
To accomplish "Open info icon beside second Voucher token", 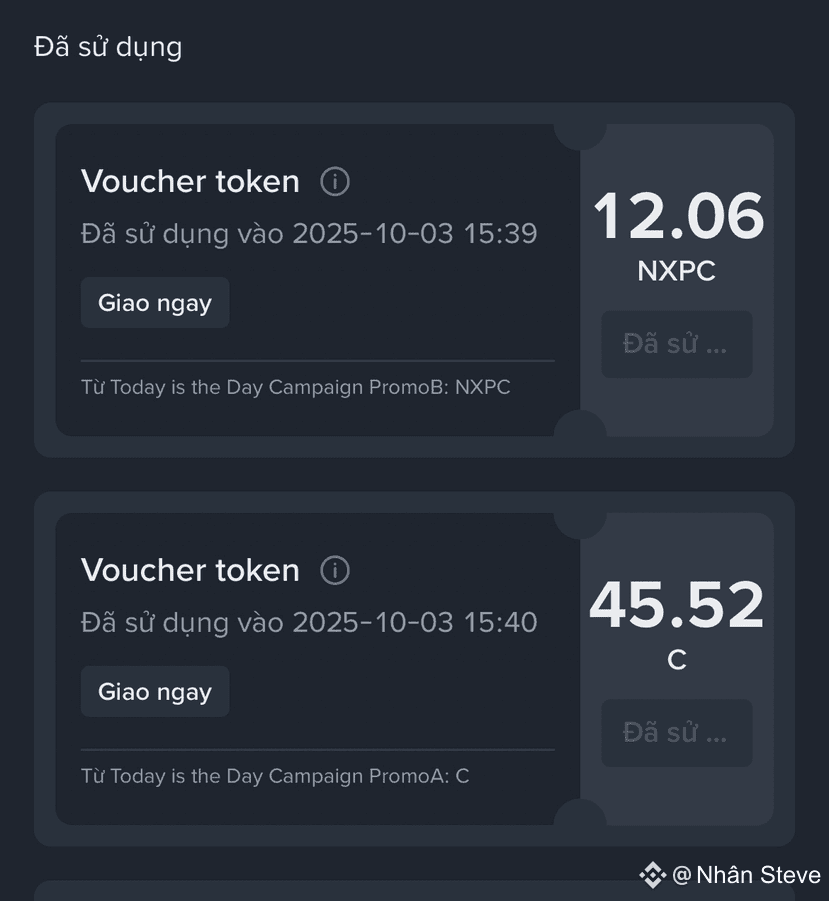I will click(335, 571).
